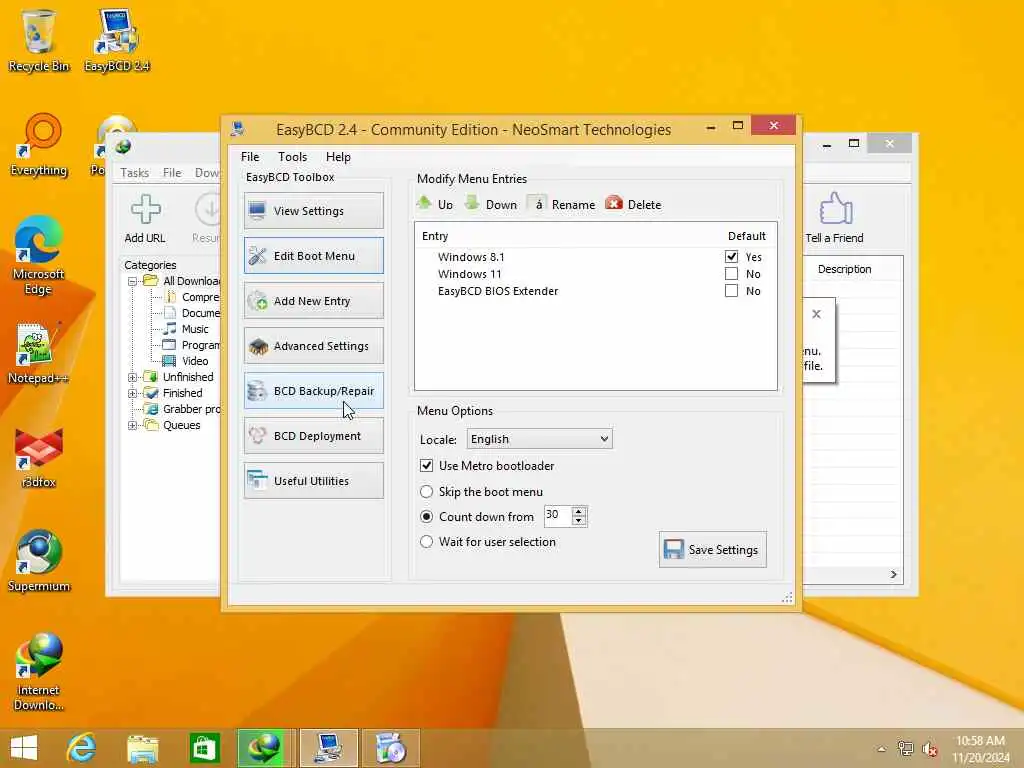Screen dimensions: 1024x768
Task: Open File Explorer from taskbar
Action: pyautogui.click(x=142, y=748)
